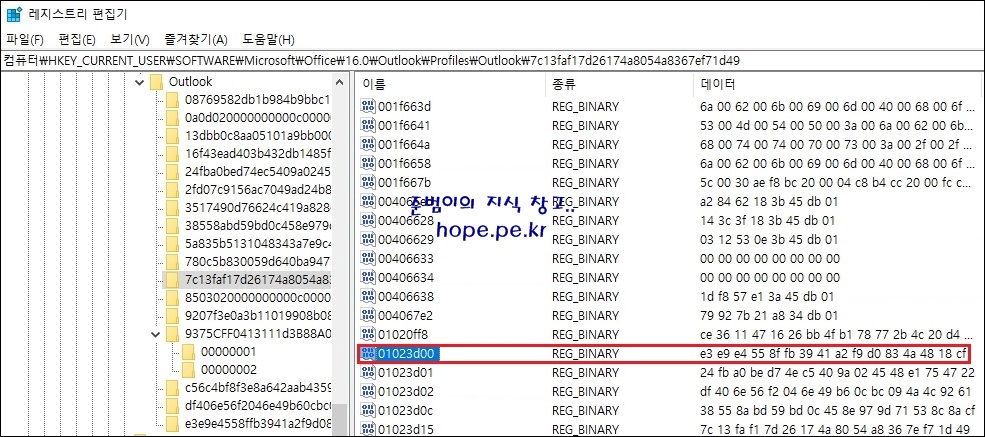The height and width of the screenshot is (437, 985).
Task: Open the 보기(V) menu
Action: (129, 40)
